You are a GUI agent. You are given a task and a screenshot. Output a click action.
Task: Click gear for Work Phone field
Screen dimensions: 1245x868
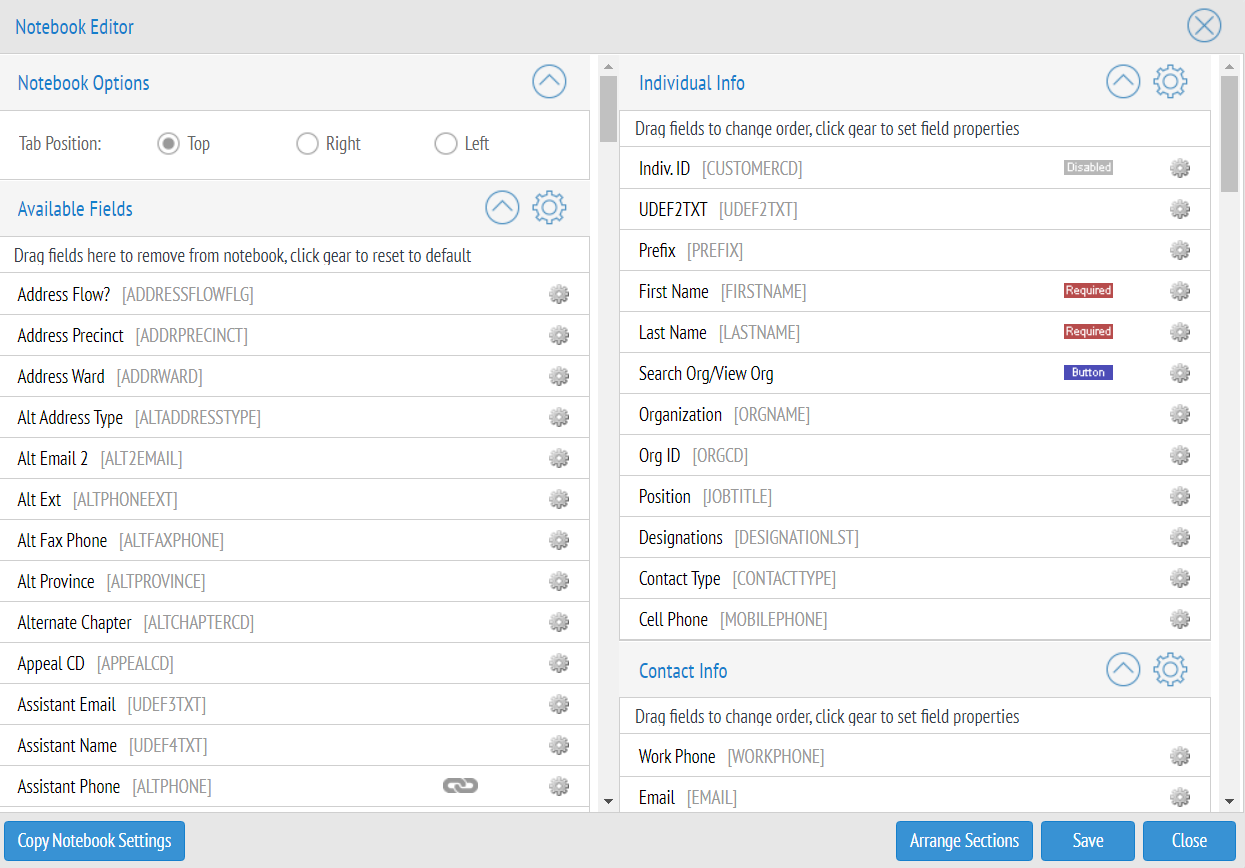pyautogui.click(x=1180, y=756)
